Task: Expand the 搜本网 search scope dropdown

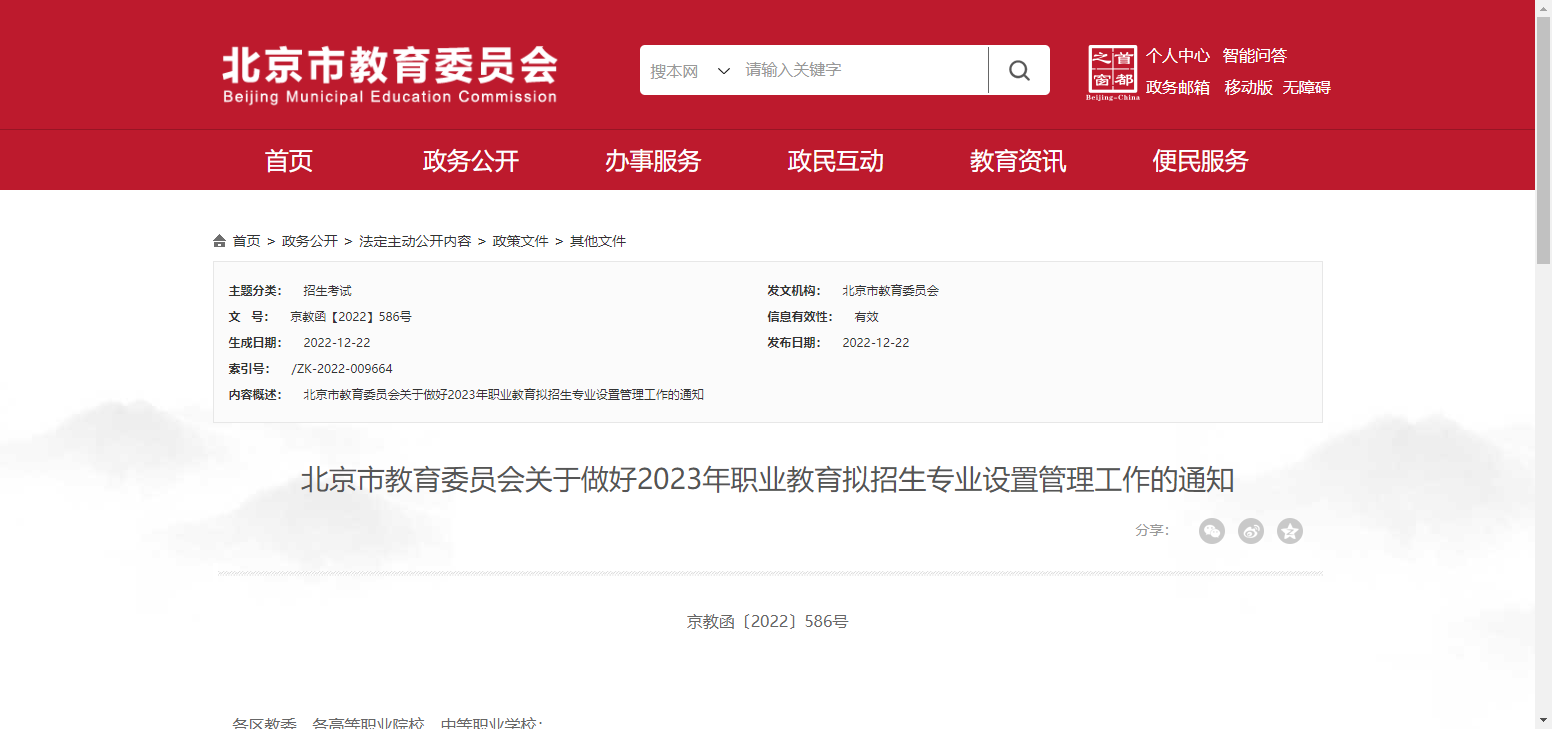Action: [690, 71]
